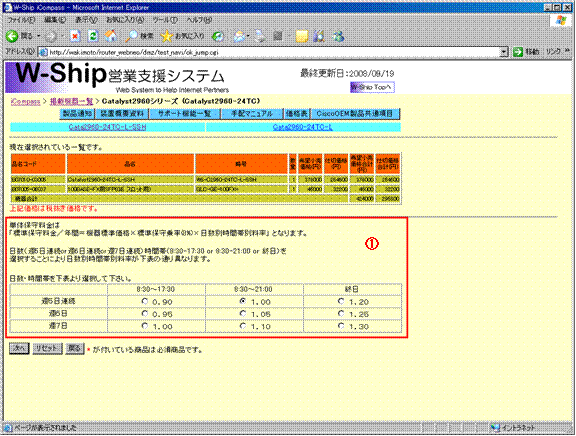576x436 pixels.
Task: Click the intranet zone icon in status bar
Action: click(496, 428)
